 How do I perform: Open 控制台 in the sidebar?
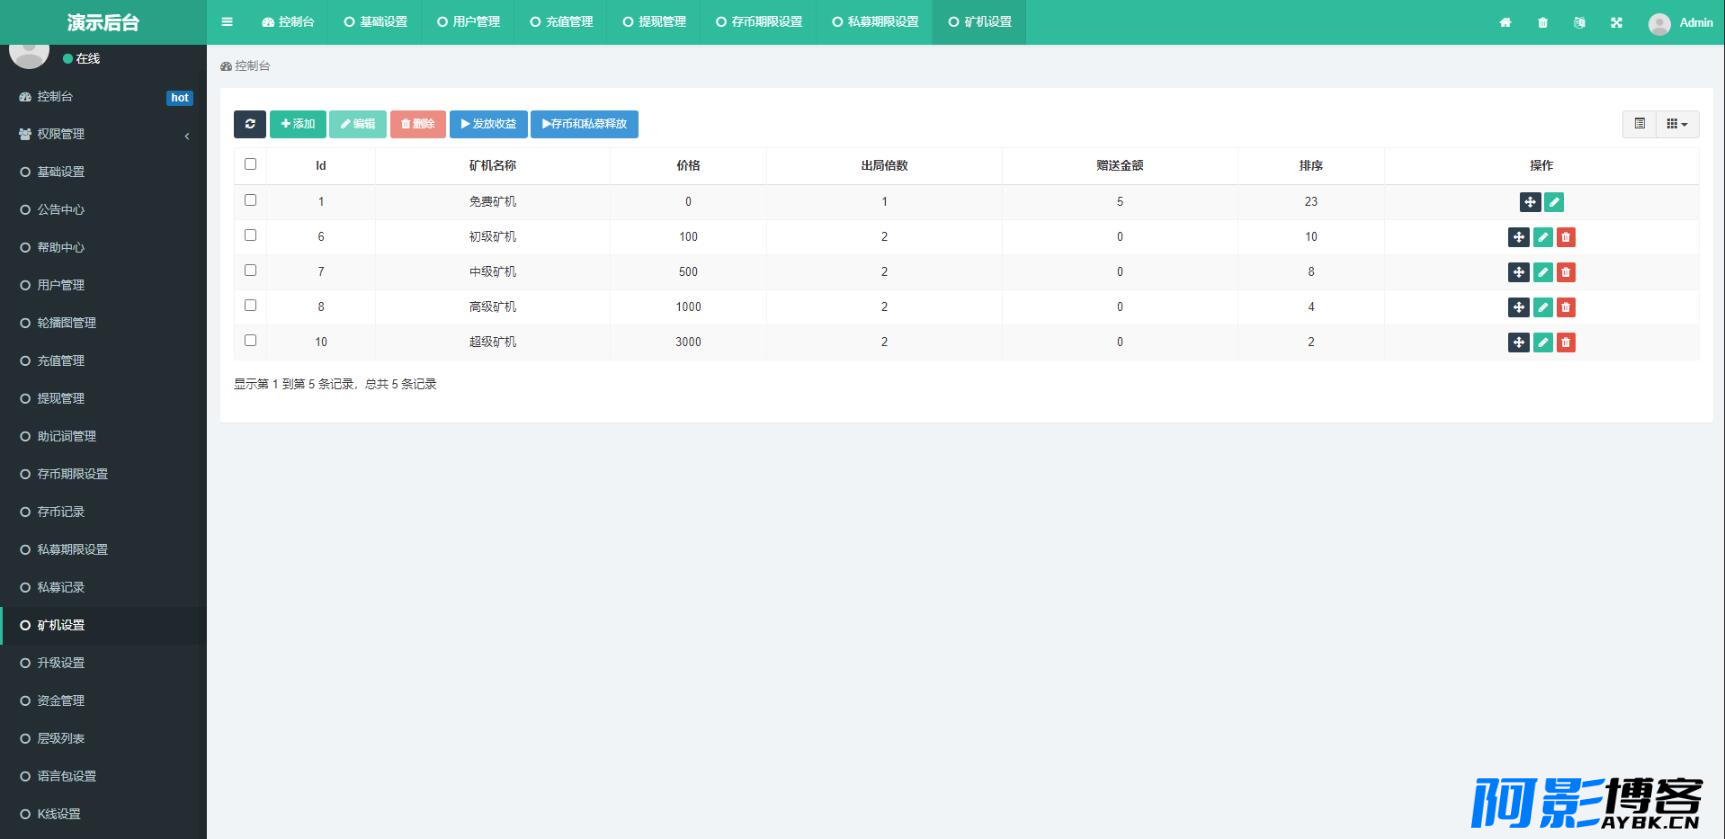tap(103, 97)
